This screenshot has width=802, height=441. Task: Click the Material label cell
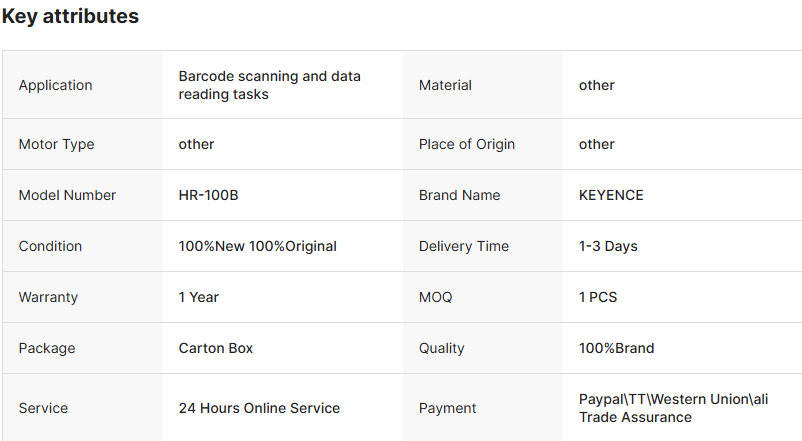[445, 85]
